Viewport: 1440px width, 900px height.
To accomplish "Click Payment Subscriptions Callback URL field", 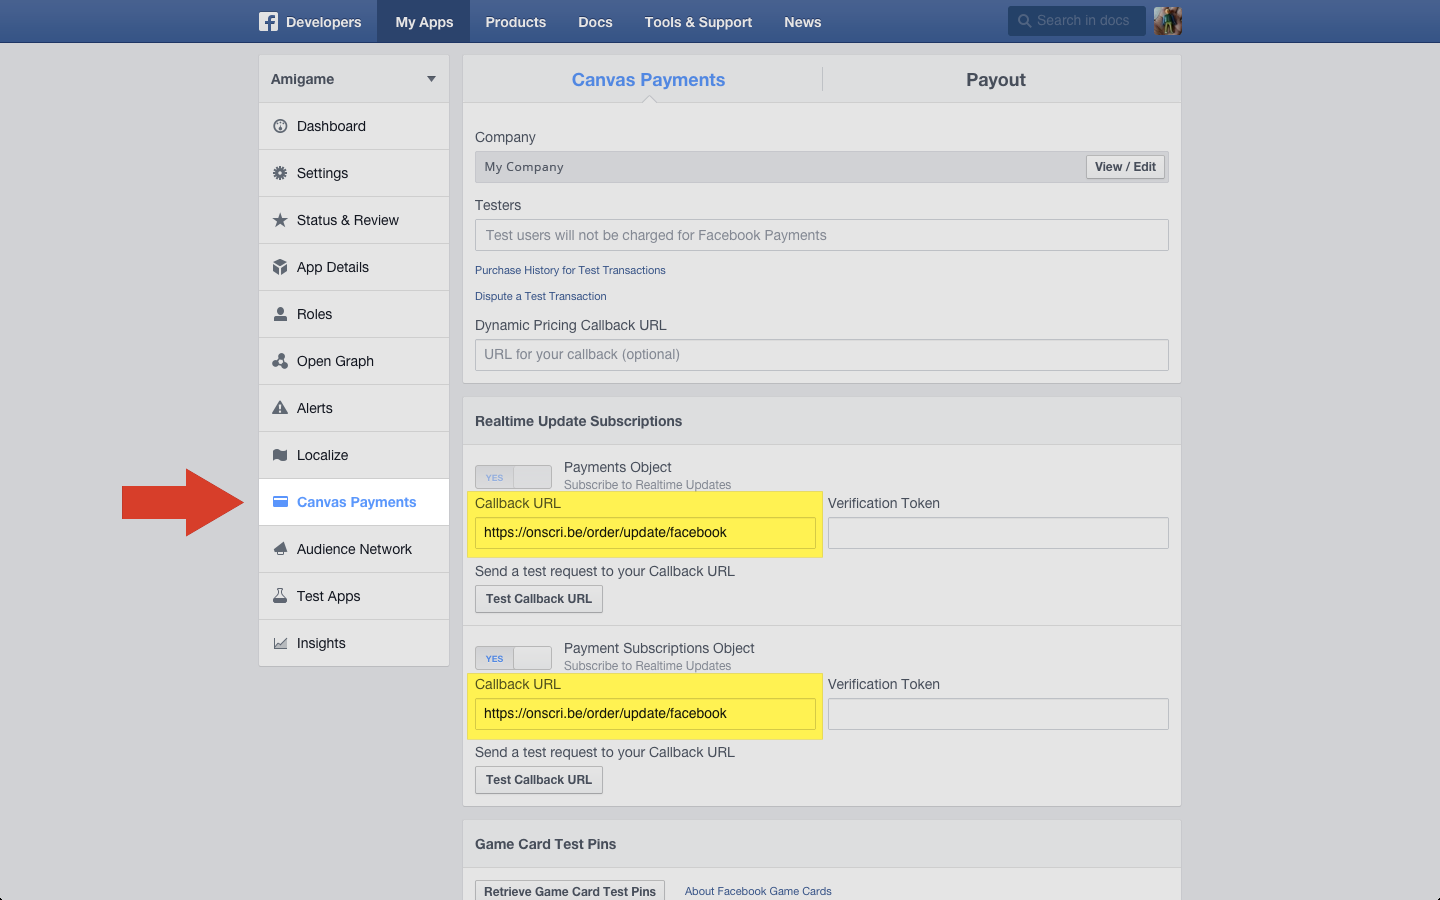I will point(645,714).
